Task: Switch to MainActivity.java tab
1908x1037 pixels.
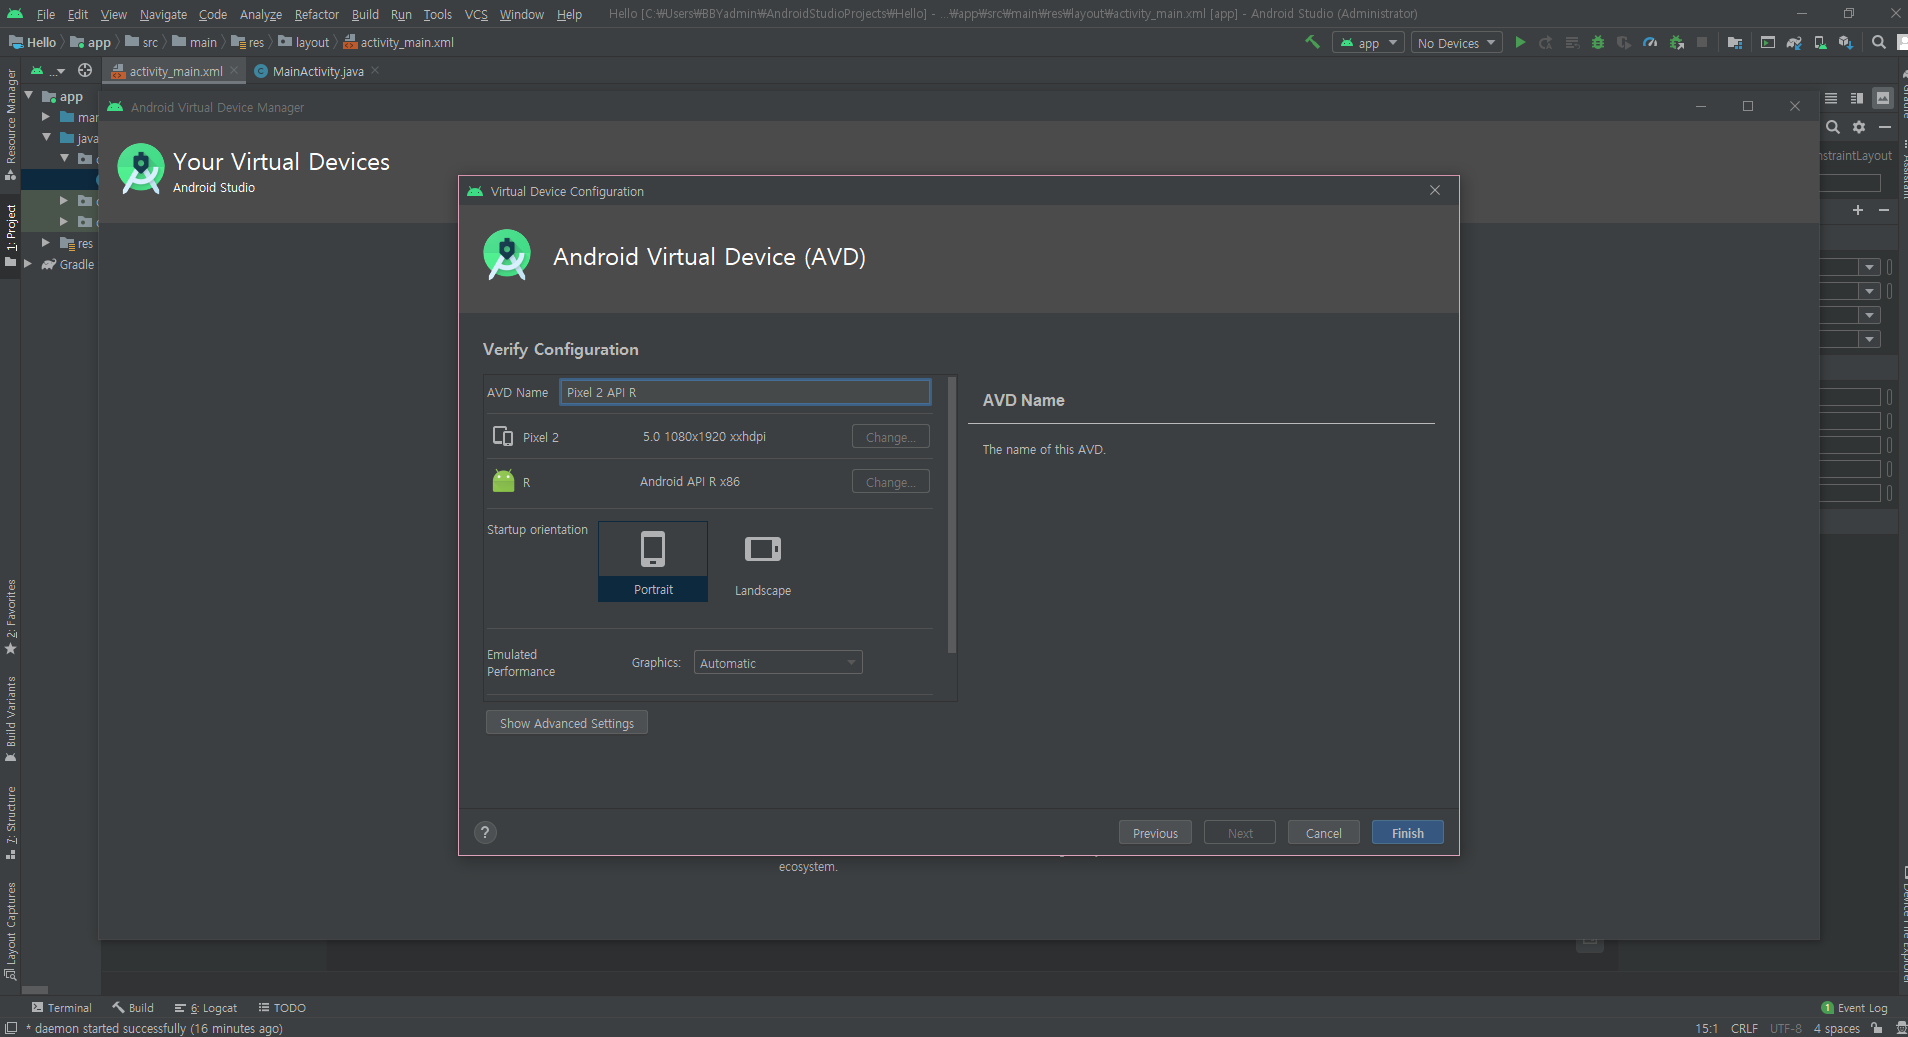Action: click(318, 71)
